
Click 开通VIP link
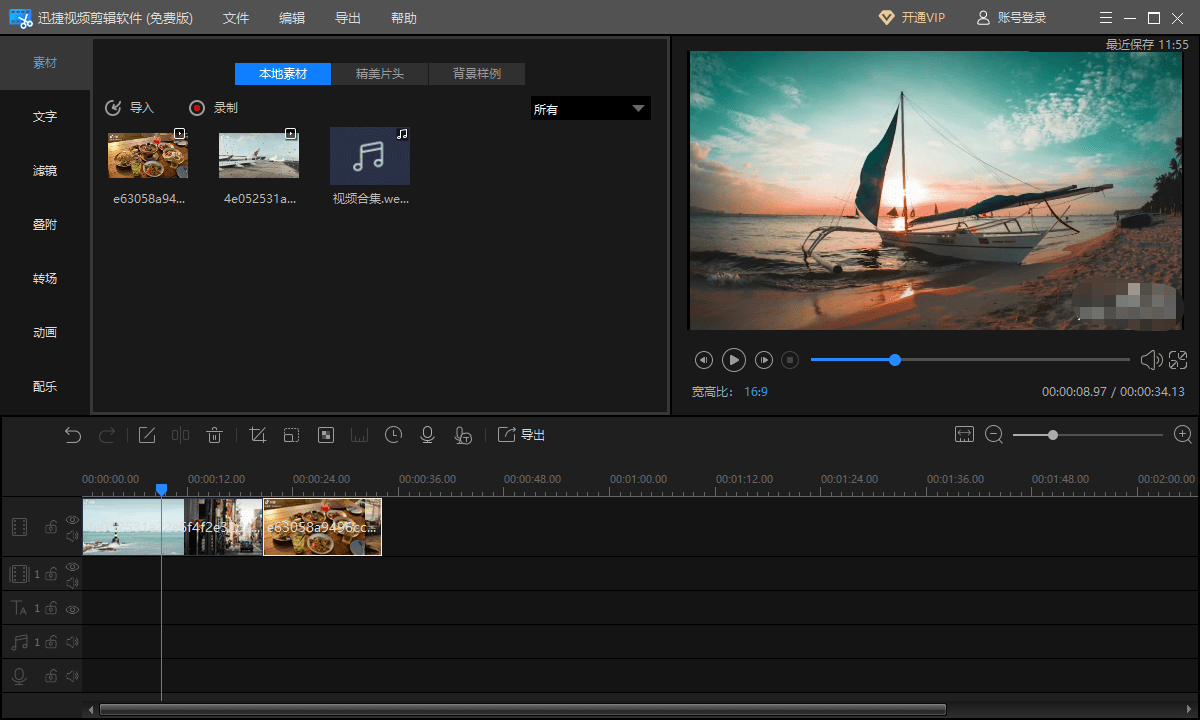tap(911, 18)
